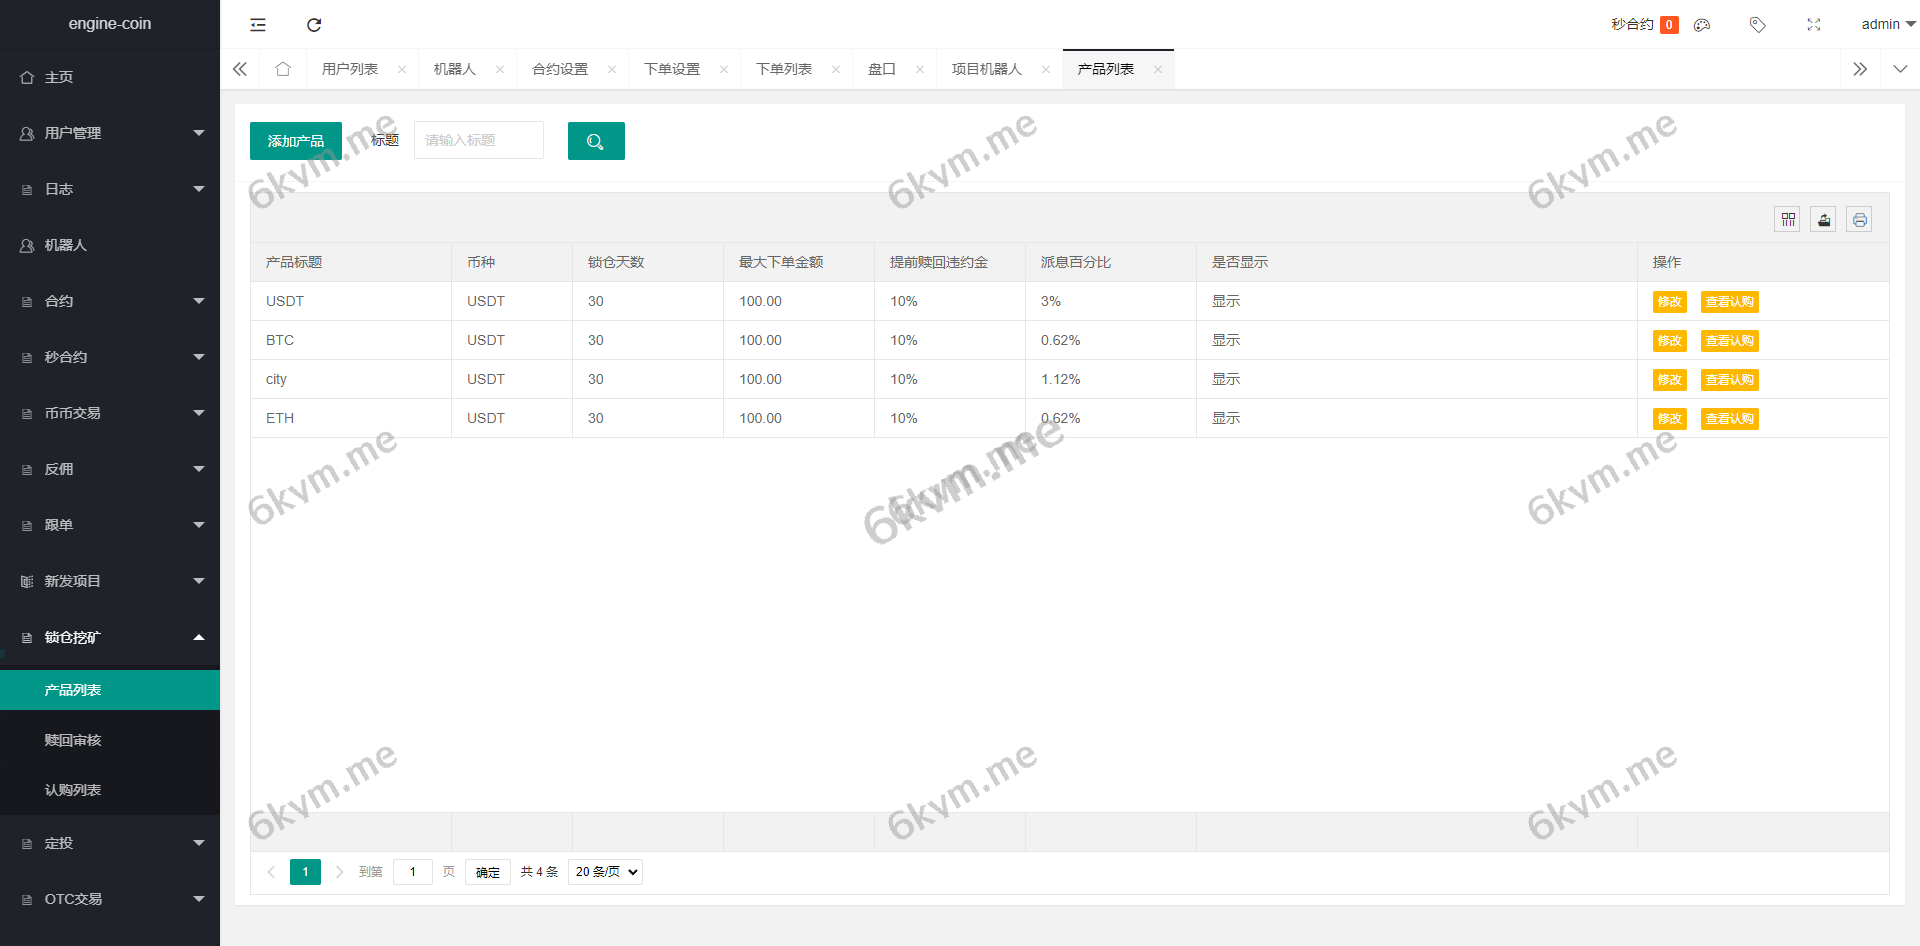Expand the 用户管理 sidebar menu

coord(110,132)
